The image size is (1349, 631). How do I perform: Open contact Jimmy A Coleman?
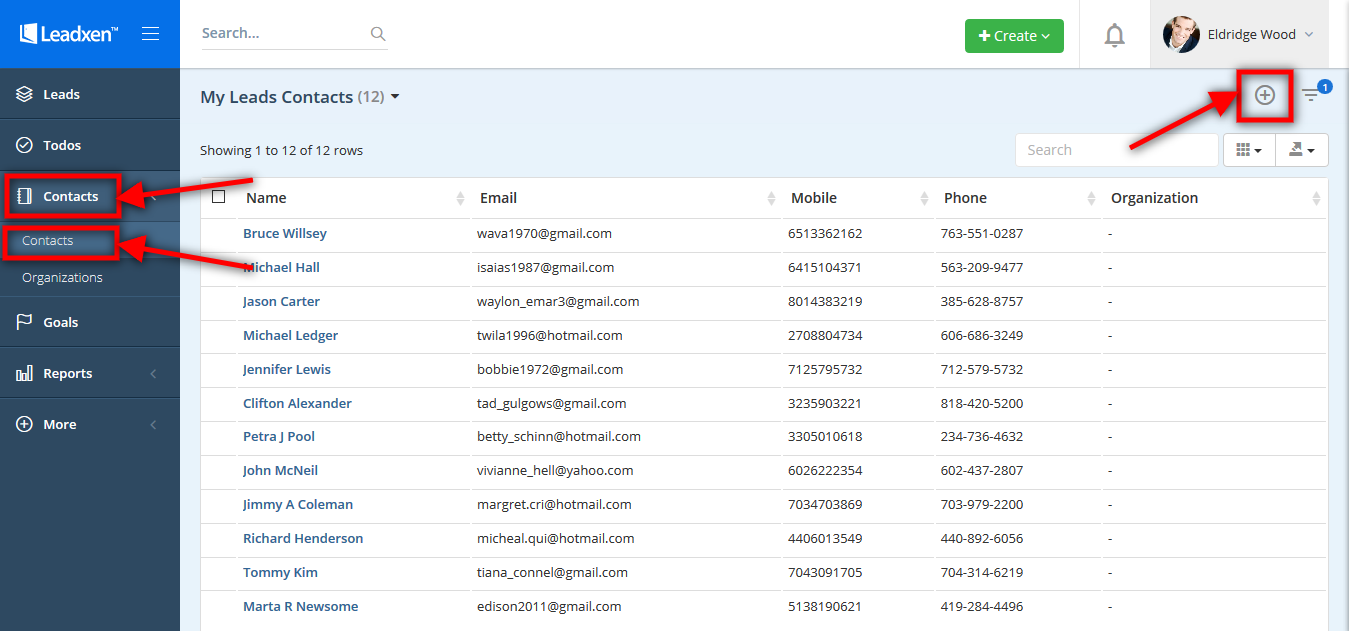[x=298, y=505]
